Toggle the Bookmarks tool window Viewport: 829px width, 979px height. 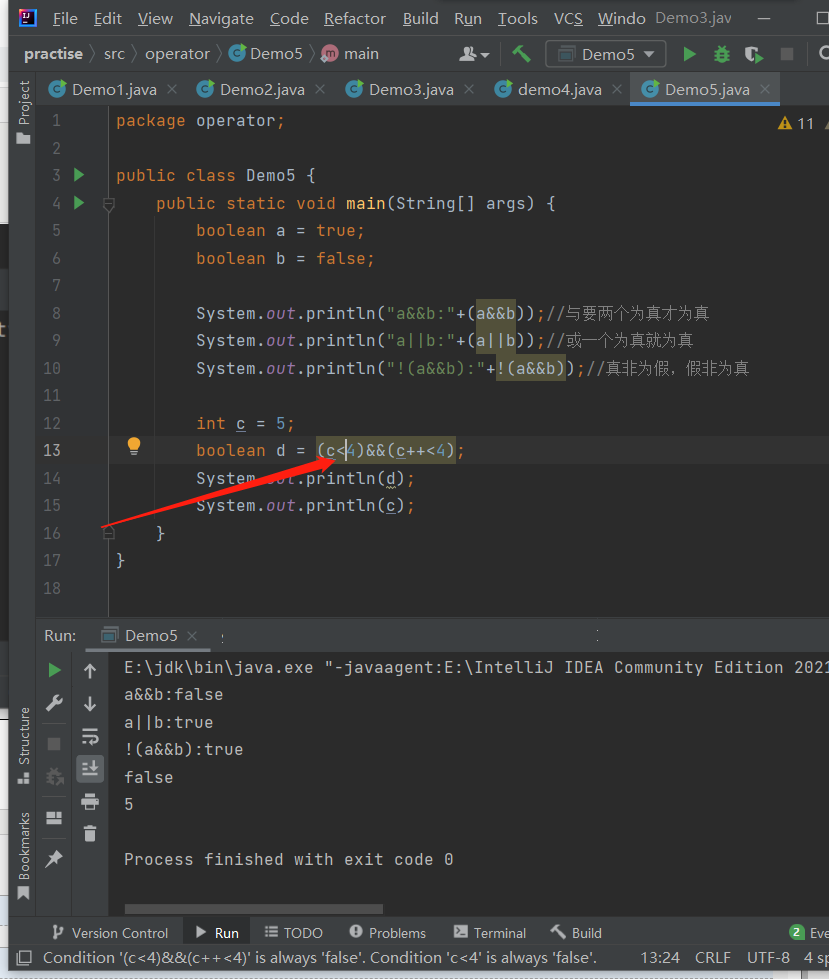(24, 855)
